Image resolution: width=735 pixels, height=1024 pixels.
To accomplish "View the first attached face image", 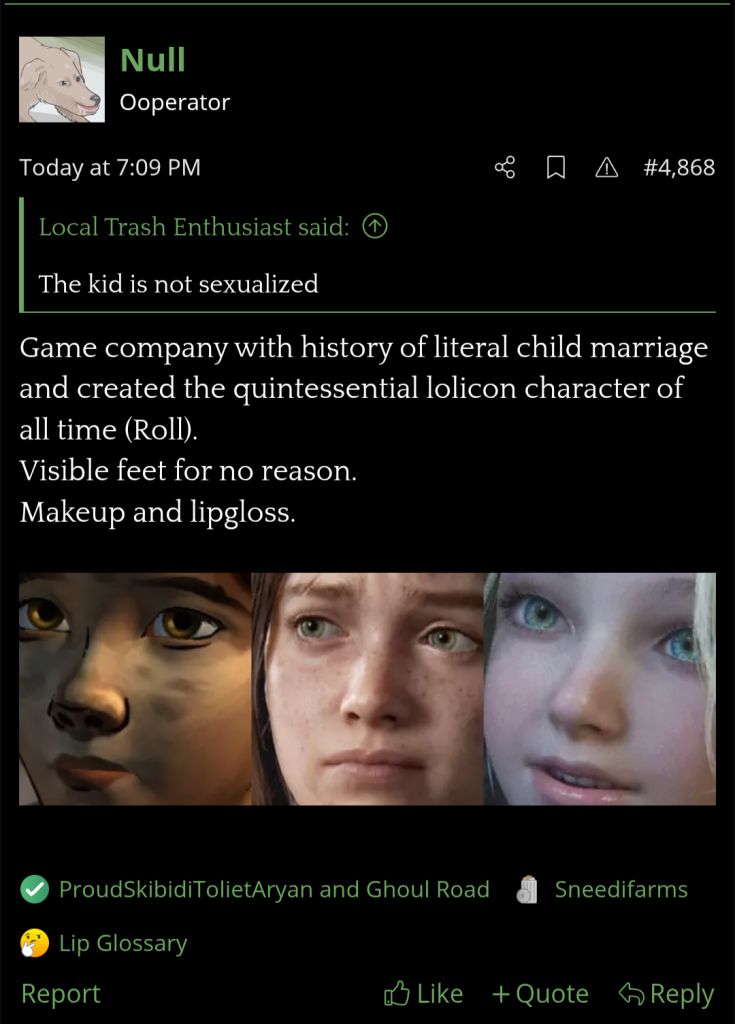I will [135, 689].
